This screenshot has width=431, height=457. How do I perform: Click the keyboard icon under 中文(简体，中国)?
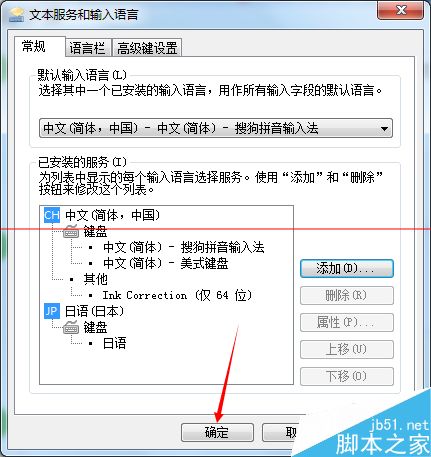(x=71, y=231)
